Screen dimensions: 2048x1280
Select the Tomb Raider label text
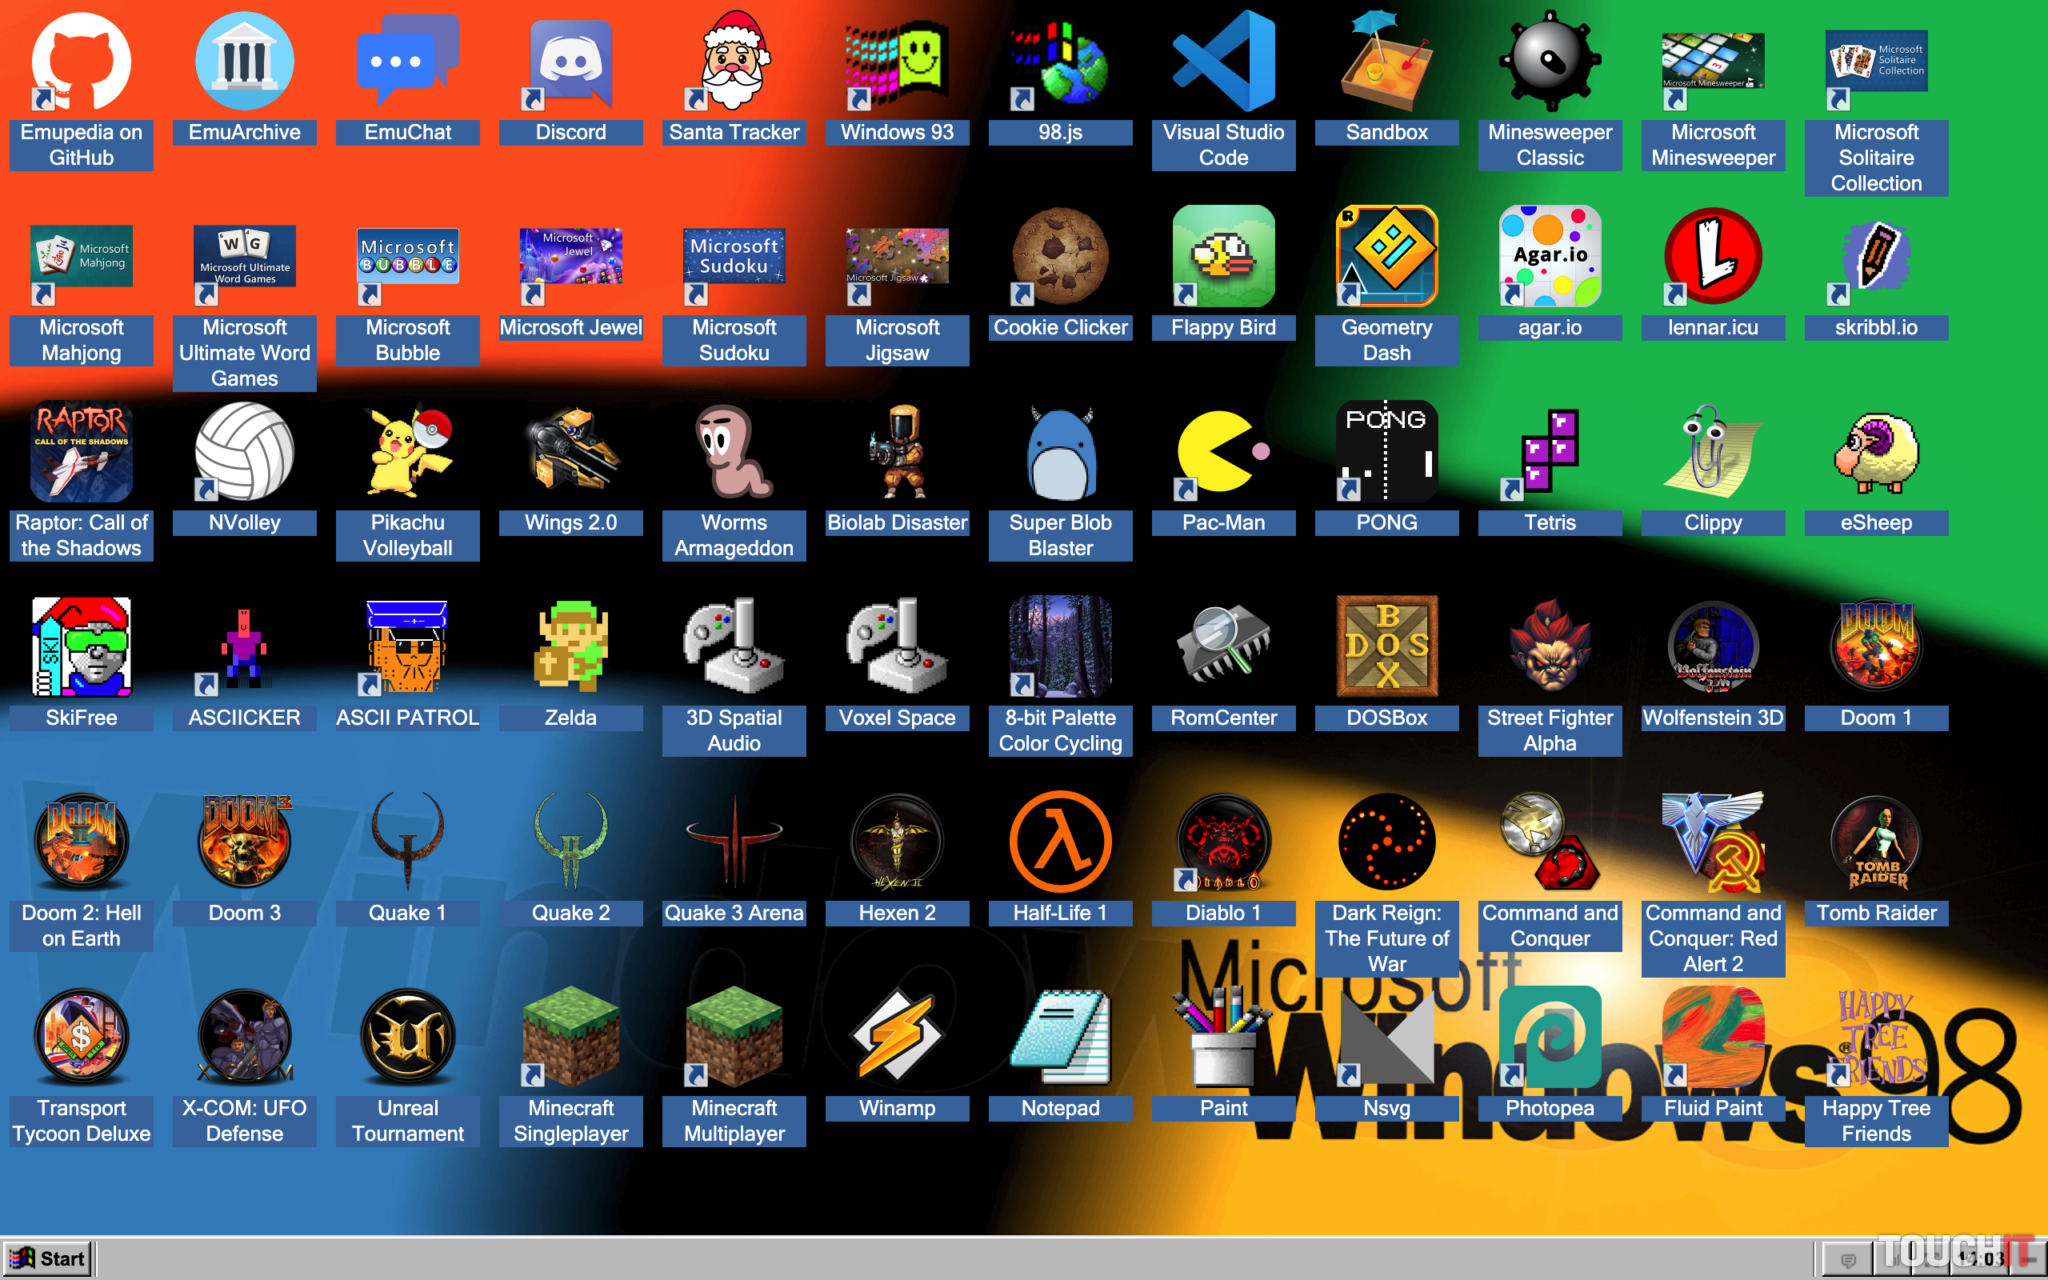click(x=1876, y=913)
